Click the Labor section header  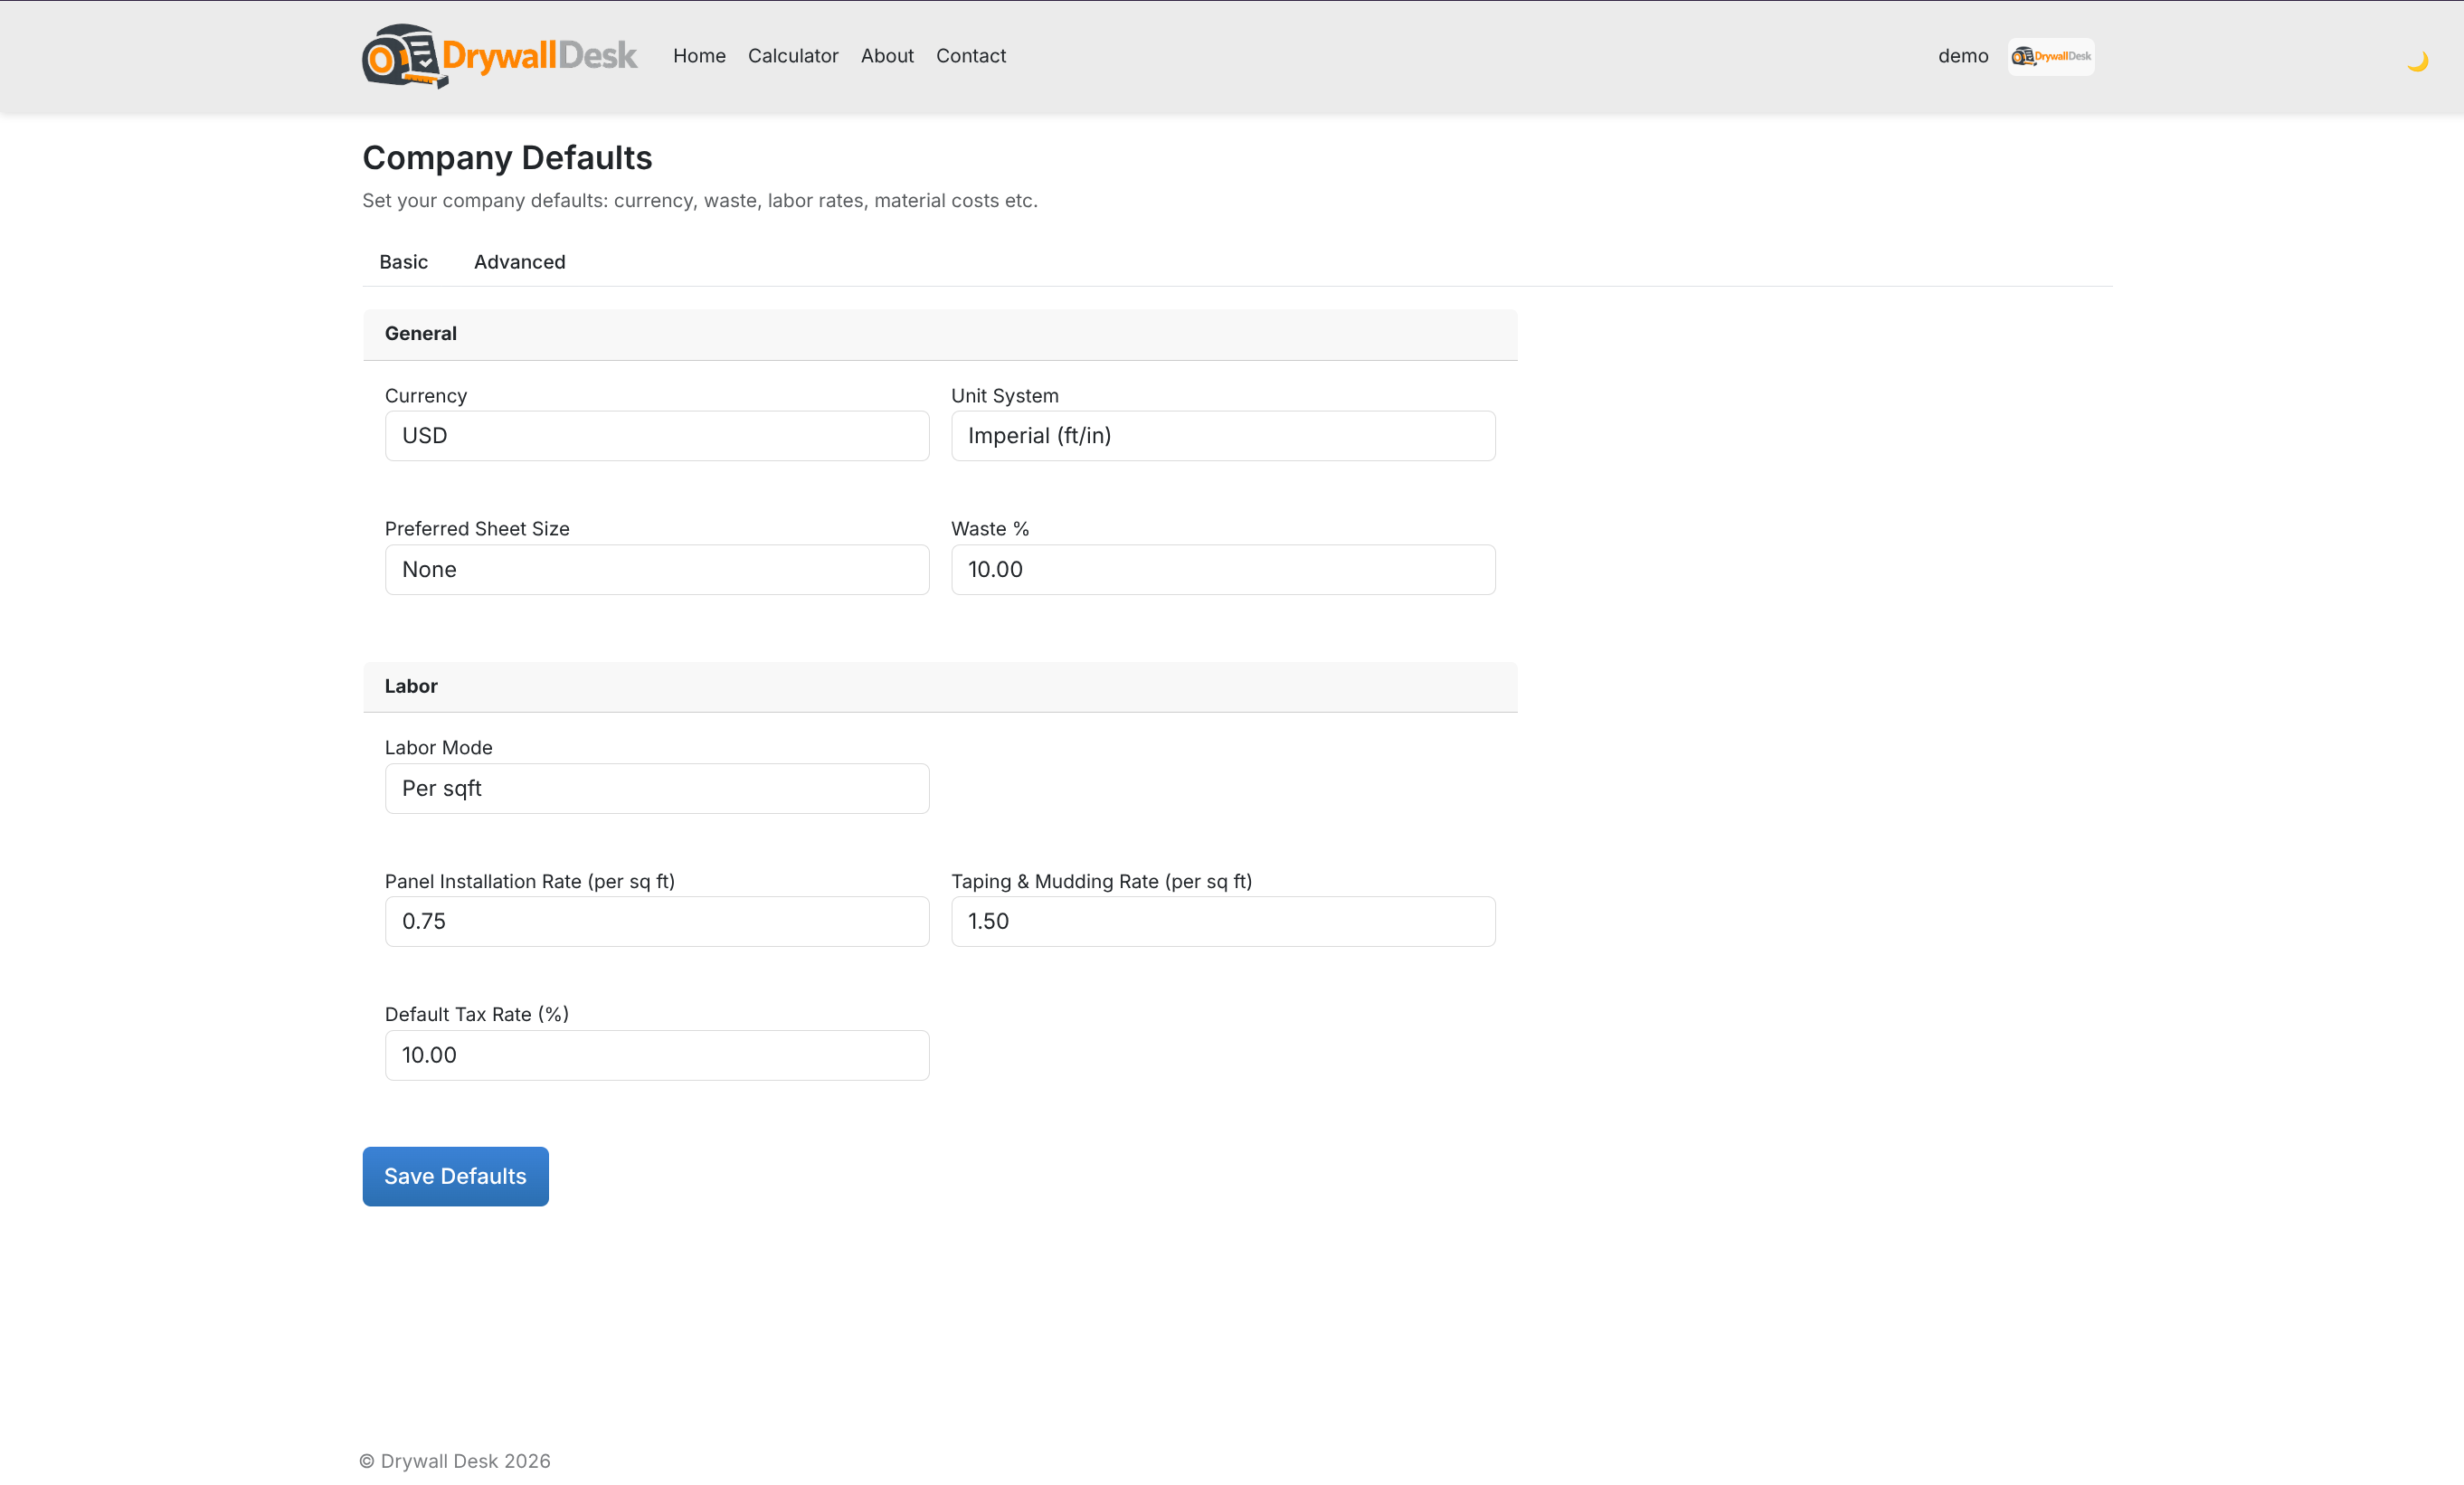coord(939,687)
